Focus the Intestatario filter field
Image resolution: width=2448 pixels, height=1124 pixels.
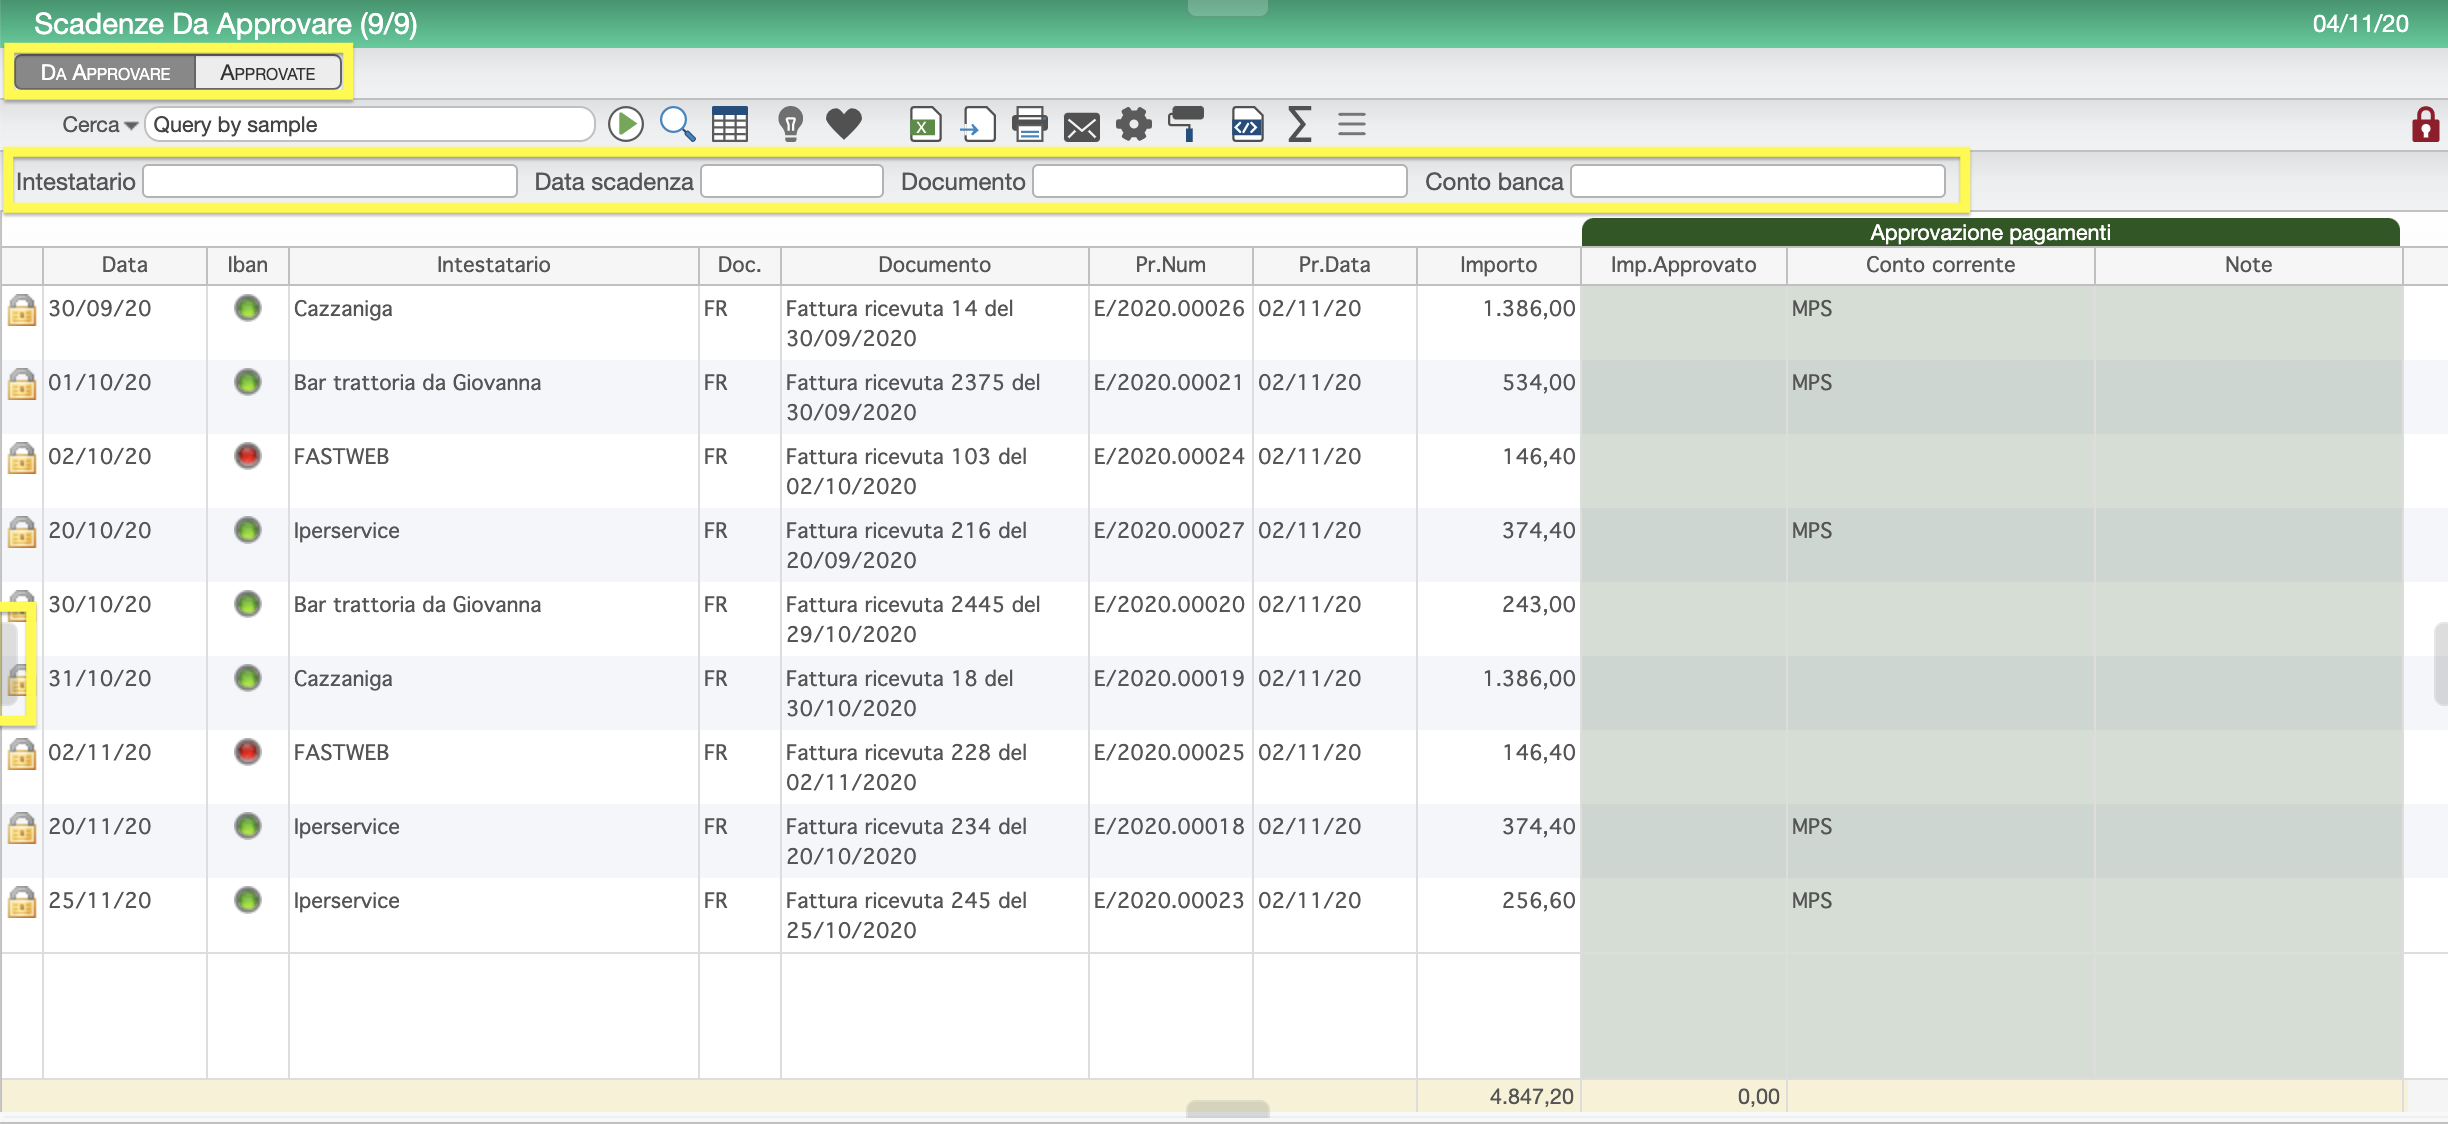click(330, 182)
